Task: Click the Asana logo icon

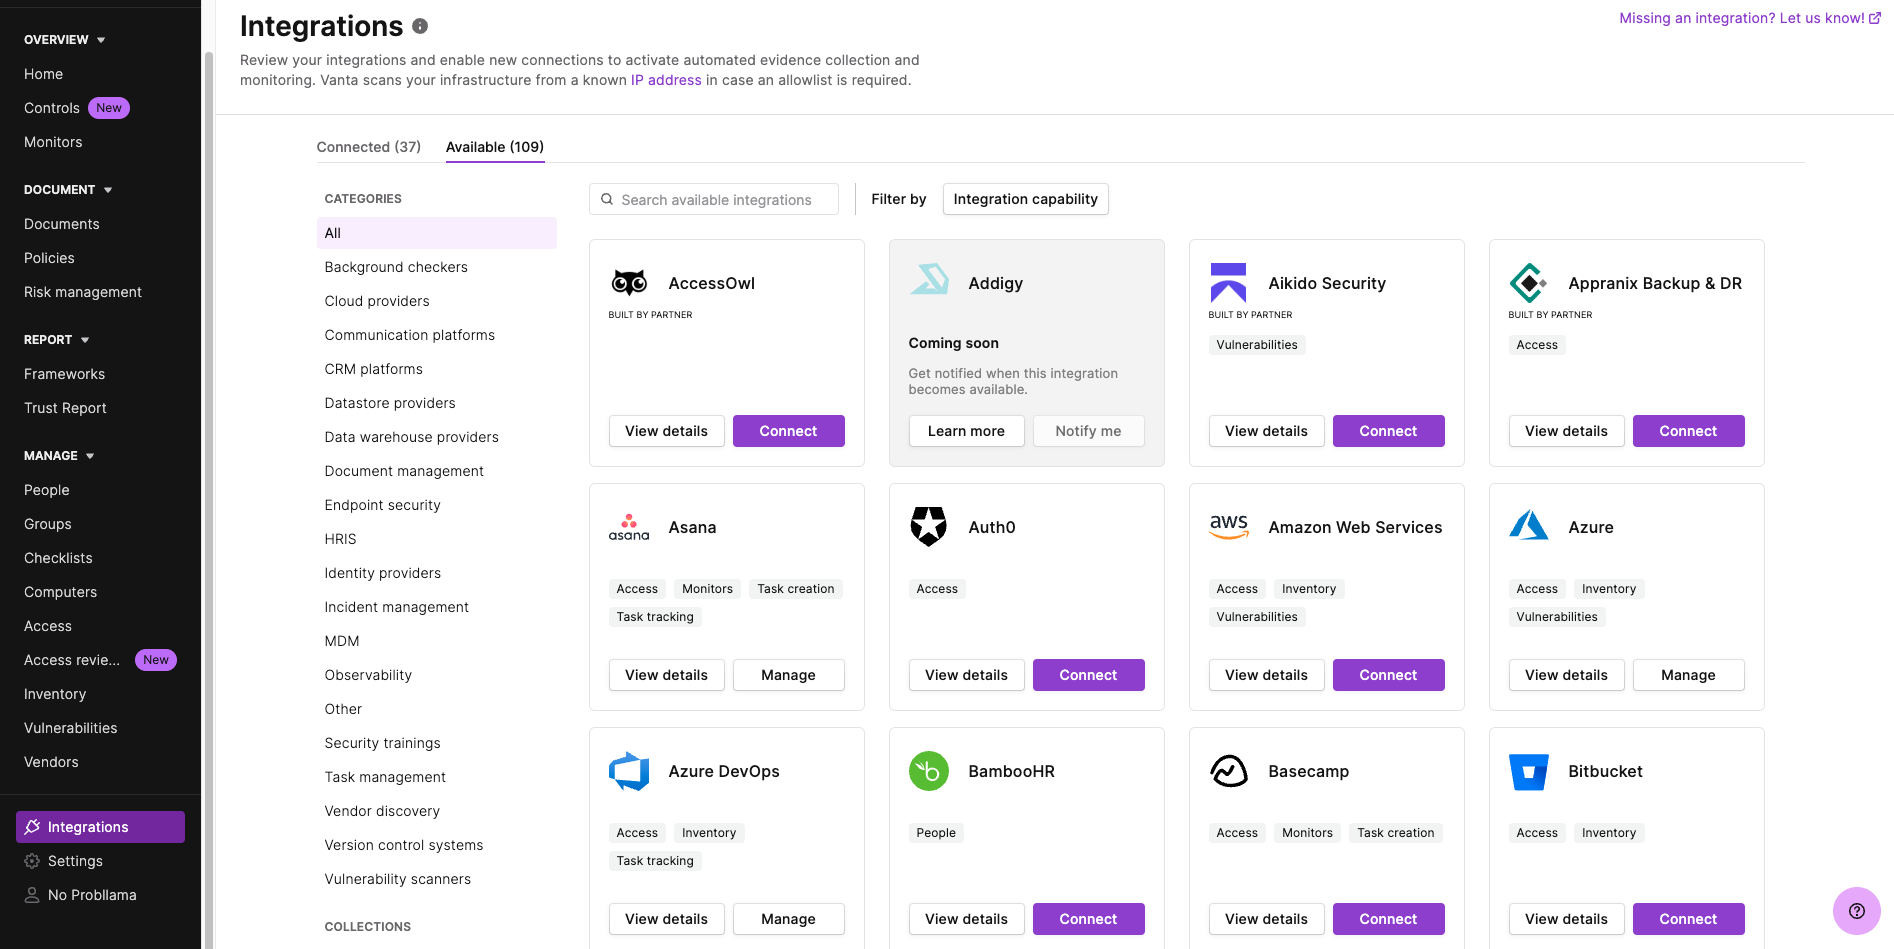Action: [629, 527]
